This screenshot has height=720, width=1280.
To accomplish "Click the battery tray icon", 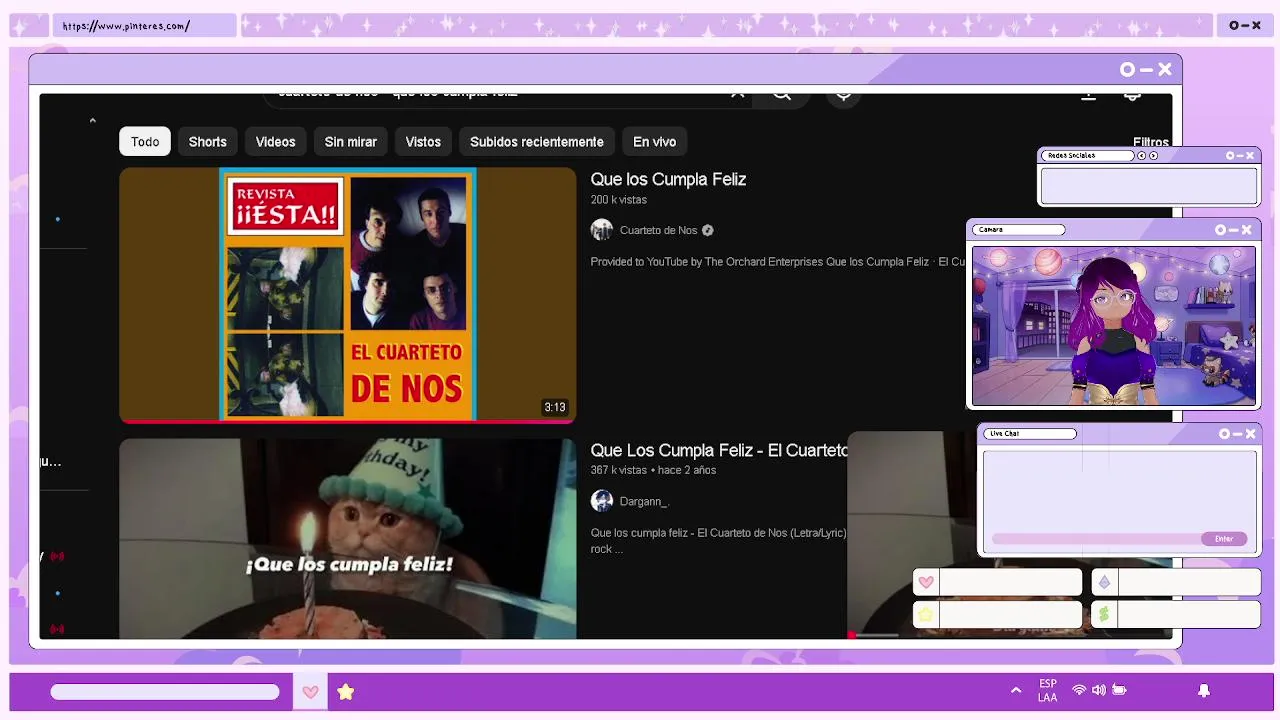I will (x=1119, y=690).
